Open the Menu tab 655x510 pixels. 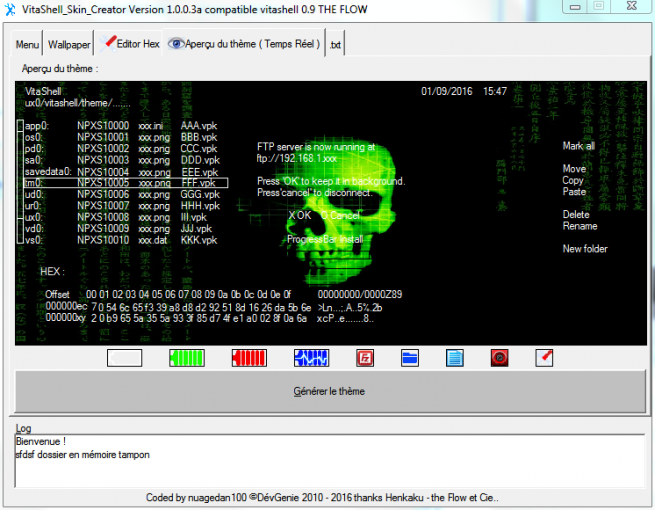pos(28,45)
